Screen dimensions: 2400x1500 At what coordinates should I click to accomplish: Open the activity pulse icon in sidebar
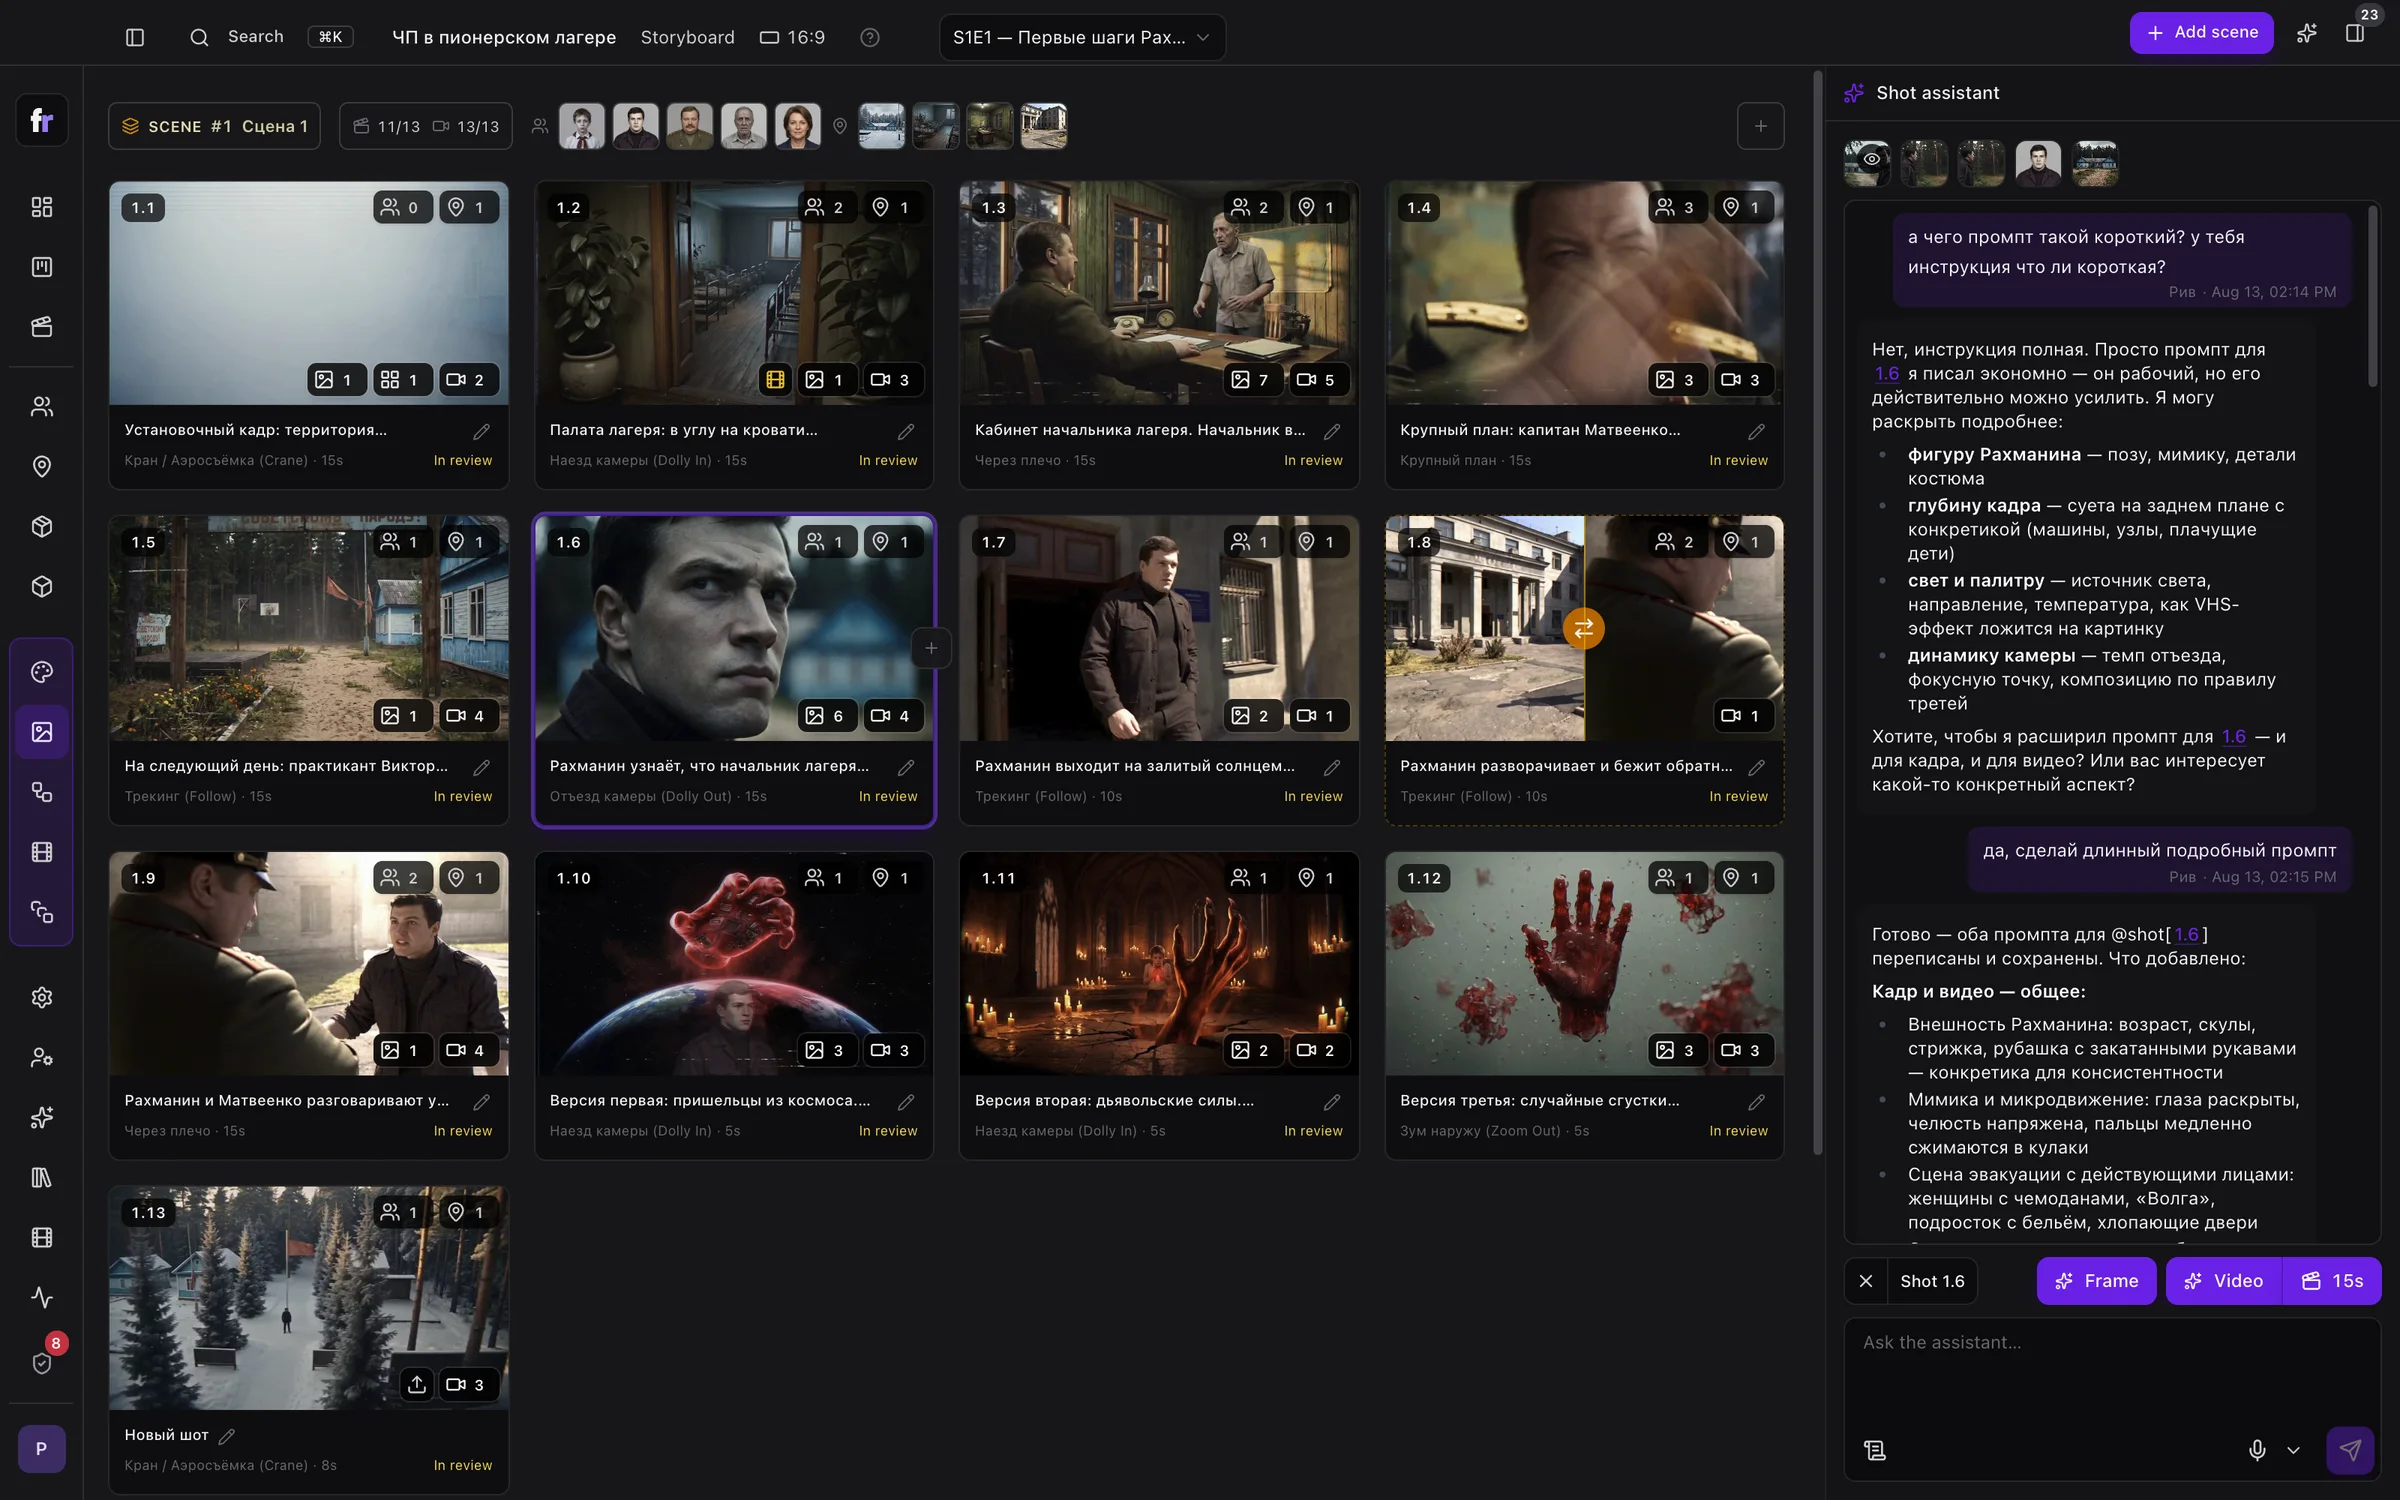42,1297
